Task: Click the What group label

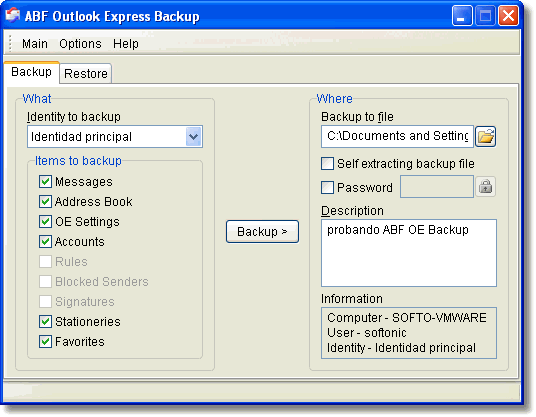Action: point(37,99)
